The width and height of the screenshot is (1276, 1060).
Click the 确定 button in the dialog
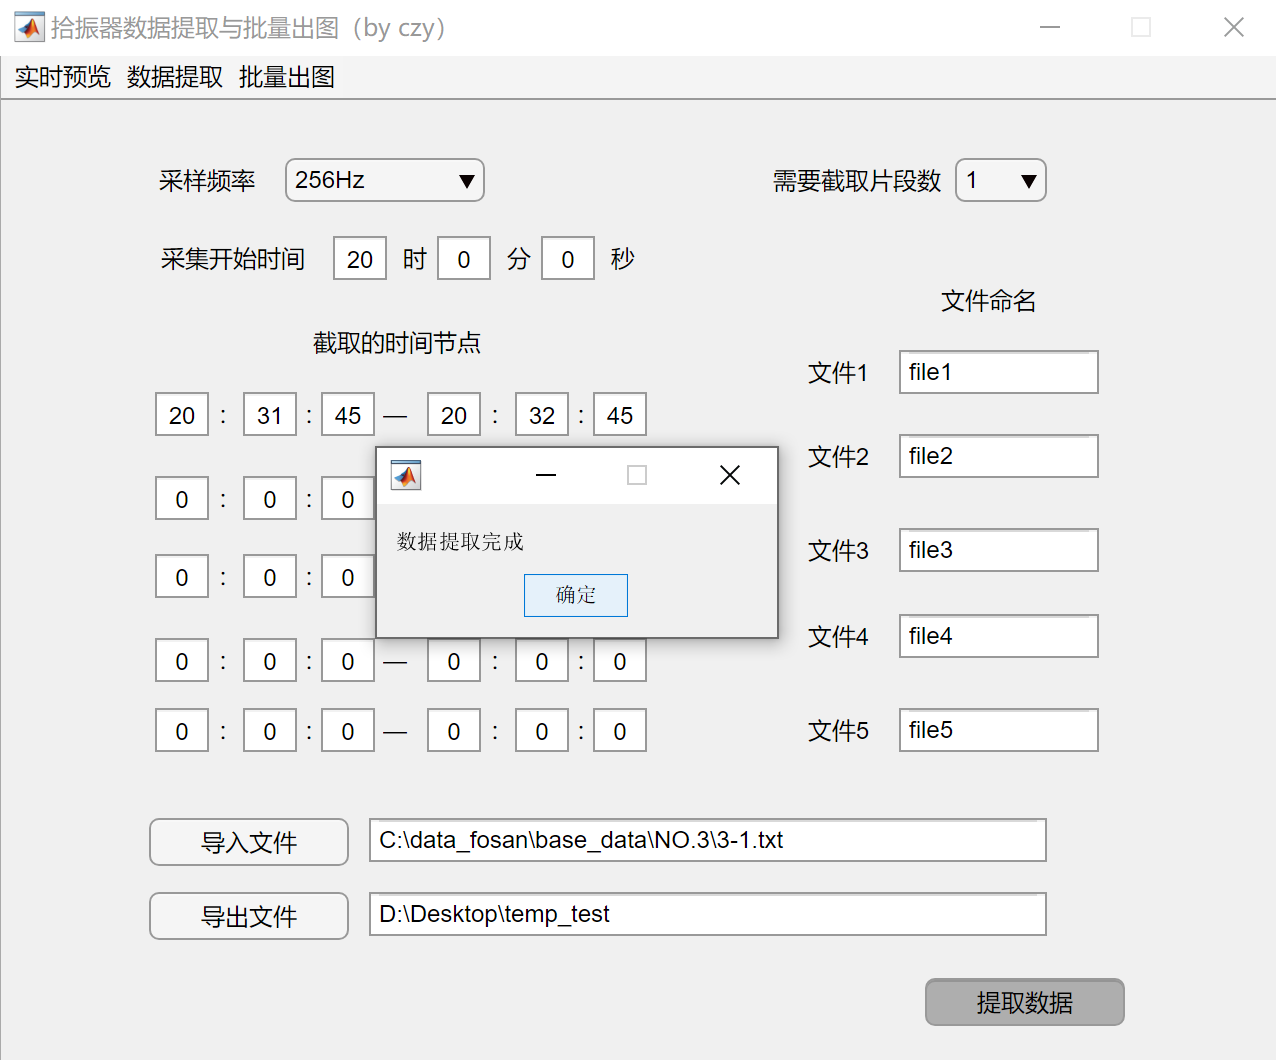click(575, 595)
